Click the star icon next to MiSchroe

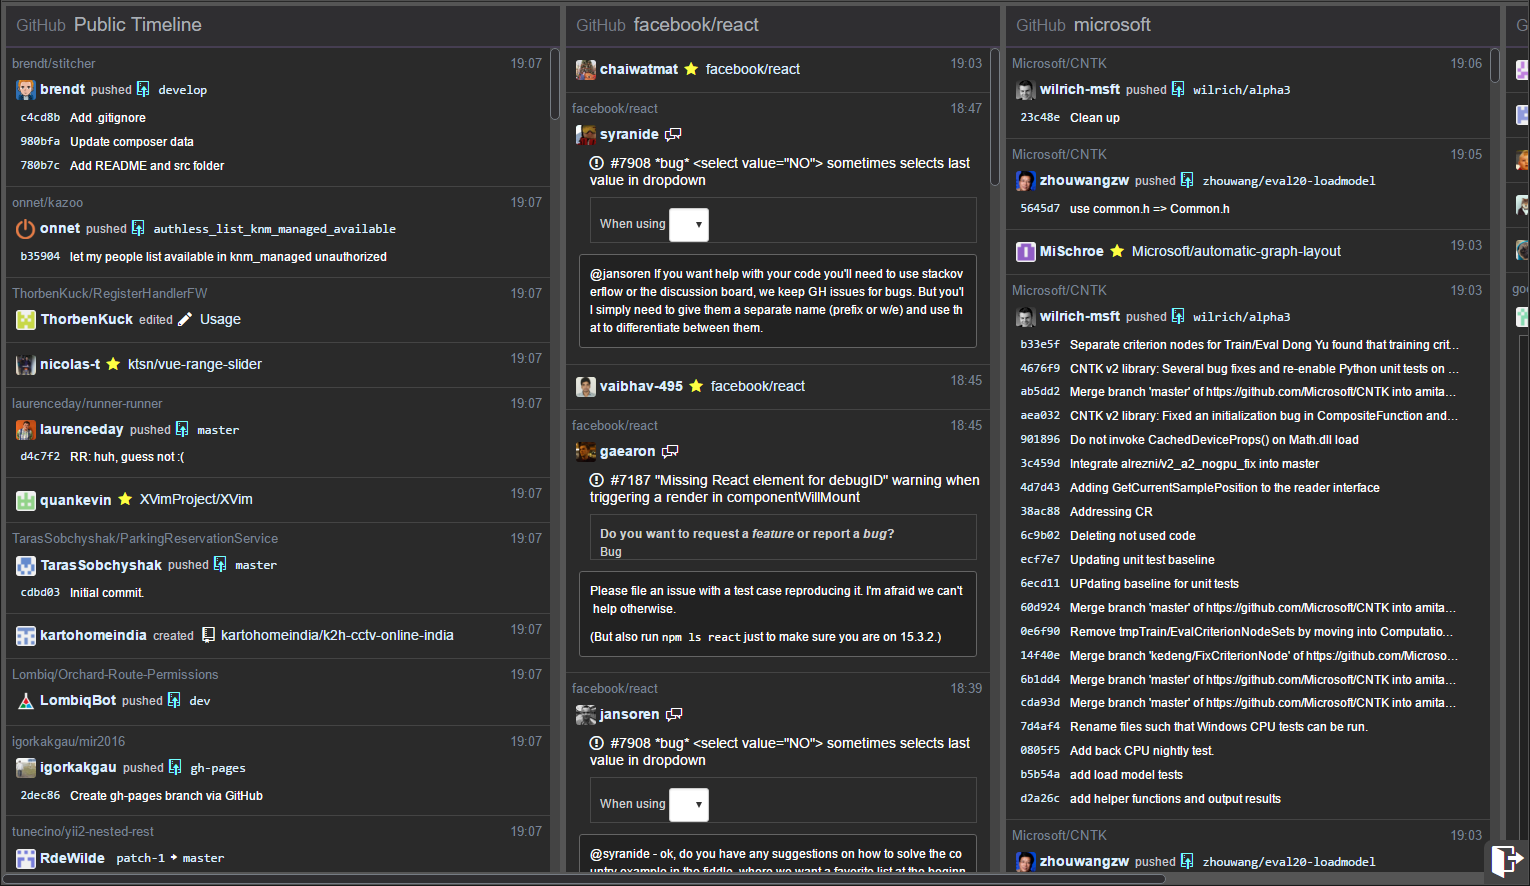click(x=1117, y=251)
